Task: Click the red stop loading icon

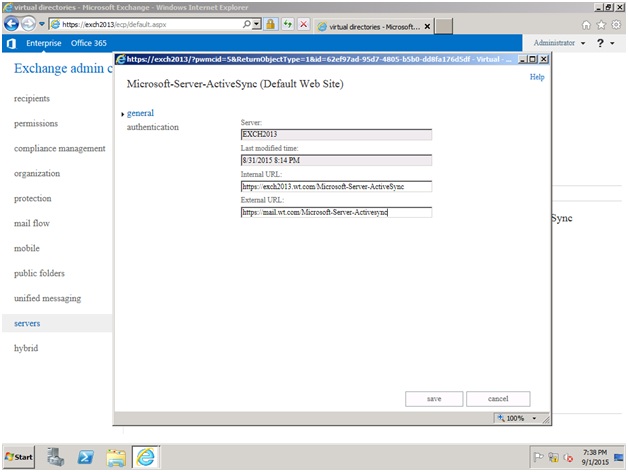Action: point(304,24)
